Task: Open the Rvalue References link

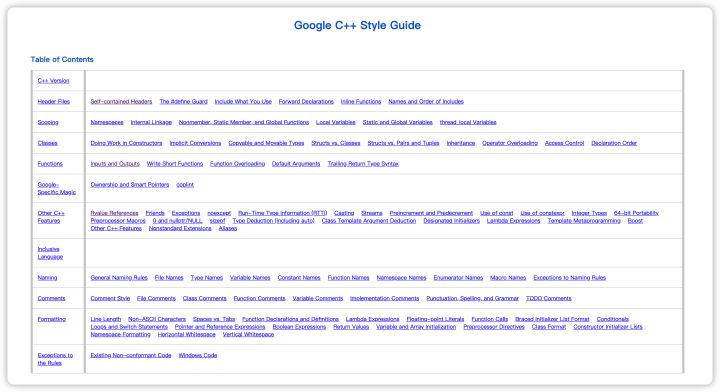Action: point(114,213)
